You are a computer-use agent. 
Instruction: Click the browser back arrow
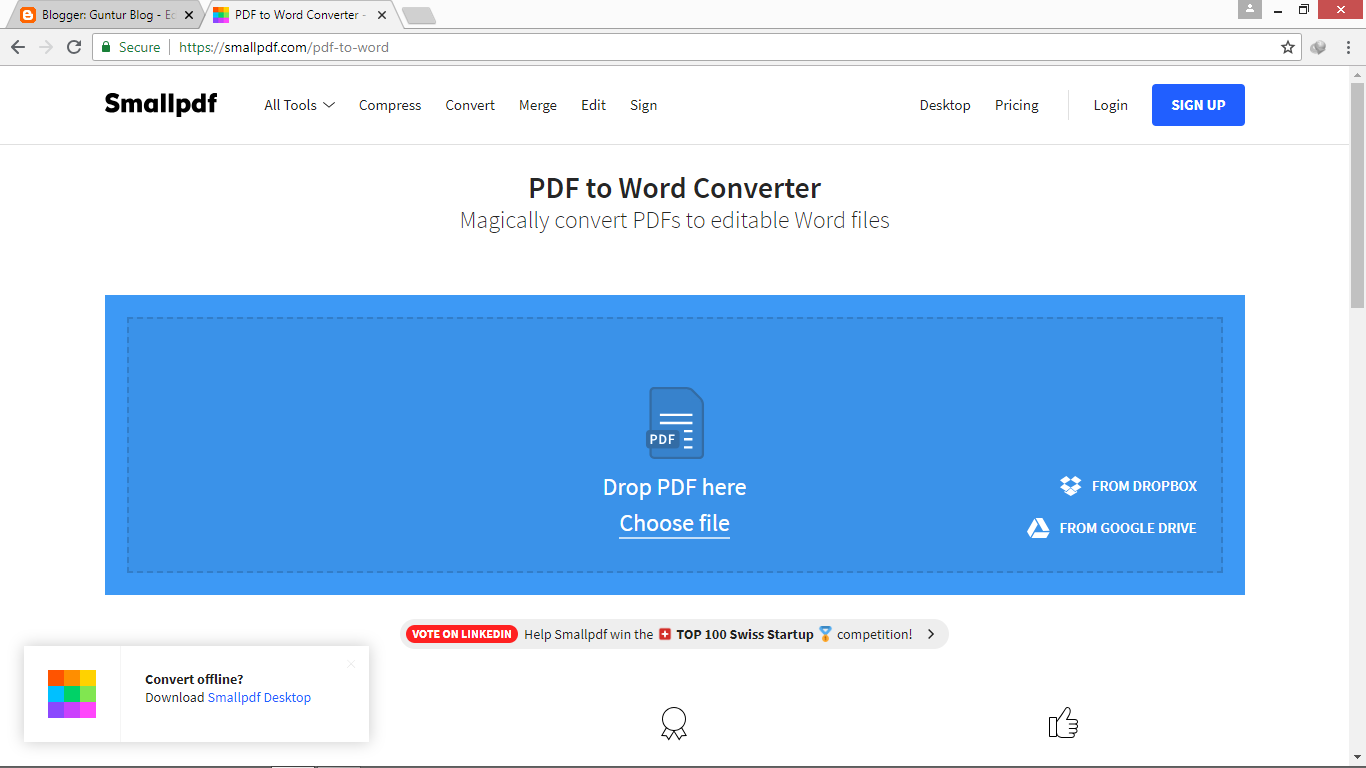pyautogui.click(x=18, y=47)
